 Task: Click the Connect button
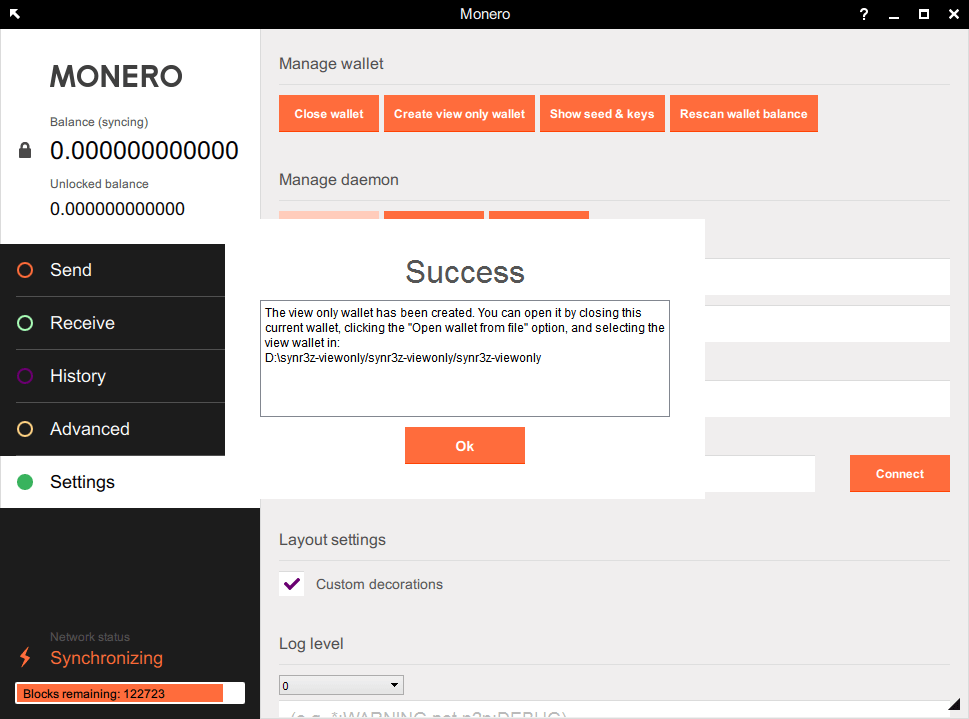pyautogui.click(x=900, y=474)
